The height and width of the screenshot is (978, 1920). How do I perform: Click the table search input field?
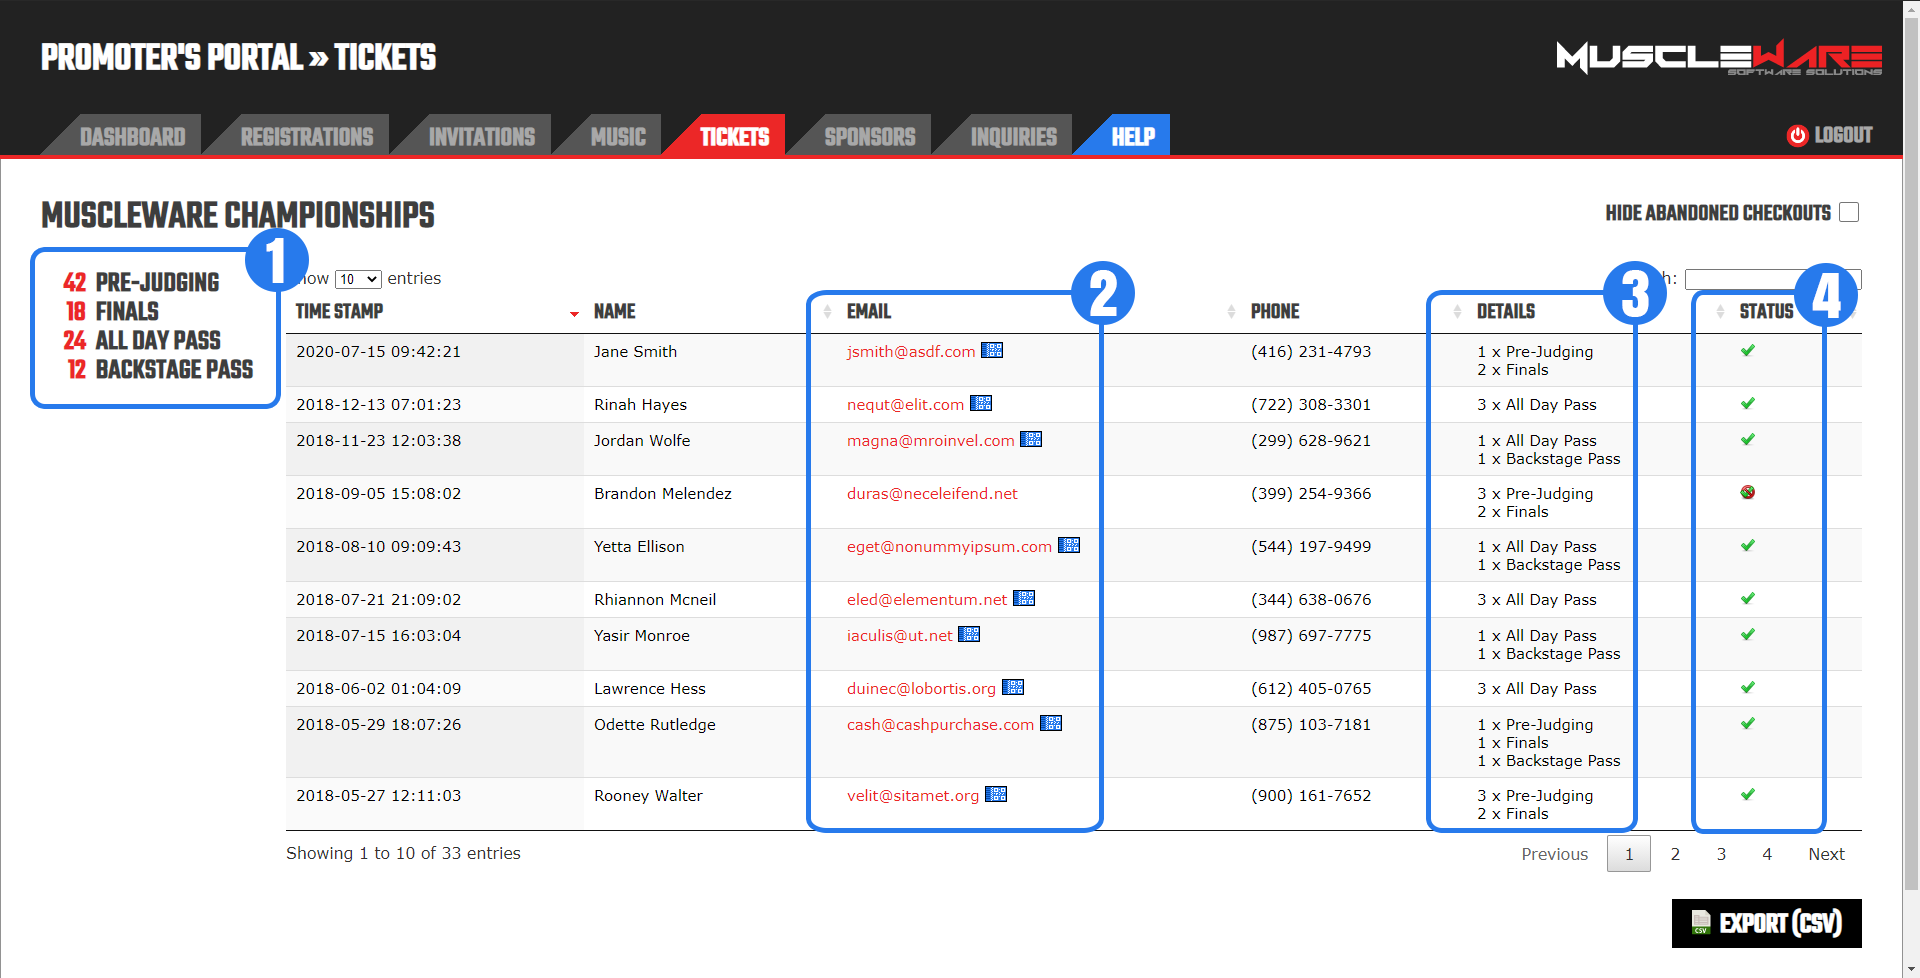pos(1740,279)
